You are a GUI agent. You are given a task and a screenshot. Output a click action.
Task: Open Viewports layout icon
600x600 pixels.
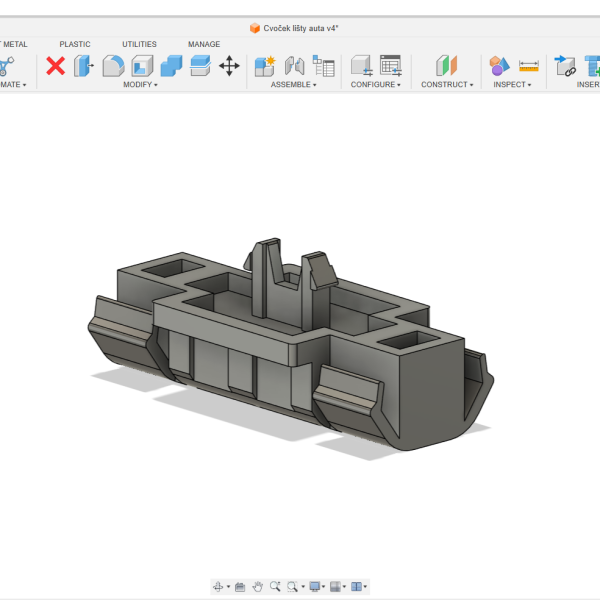coord(356,587)
